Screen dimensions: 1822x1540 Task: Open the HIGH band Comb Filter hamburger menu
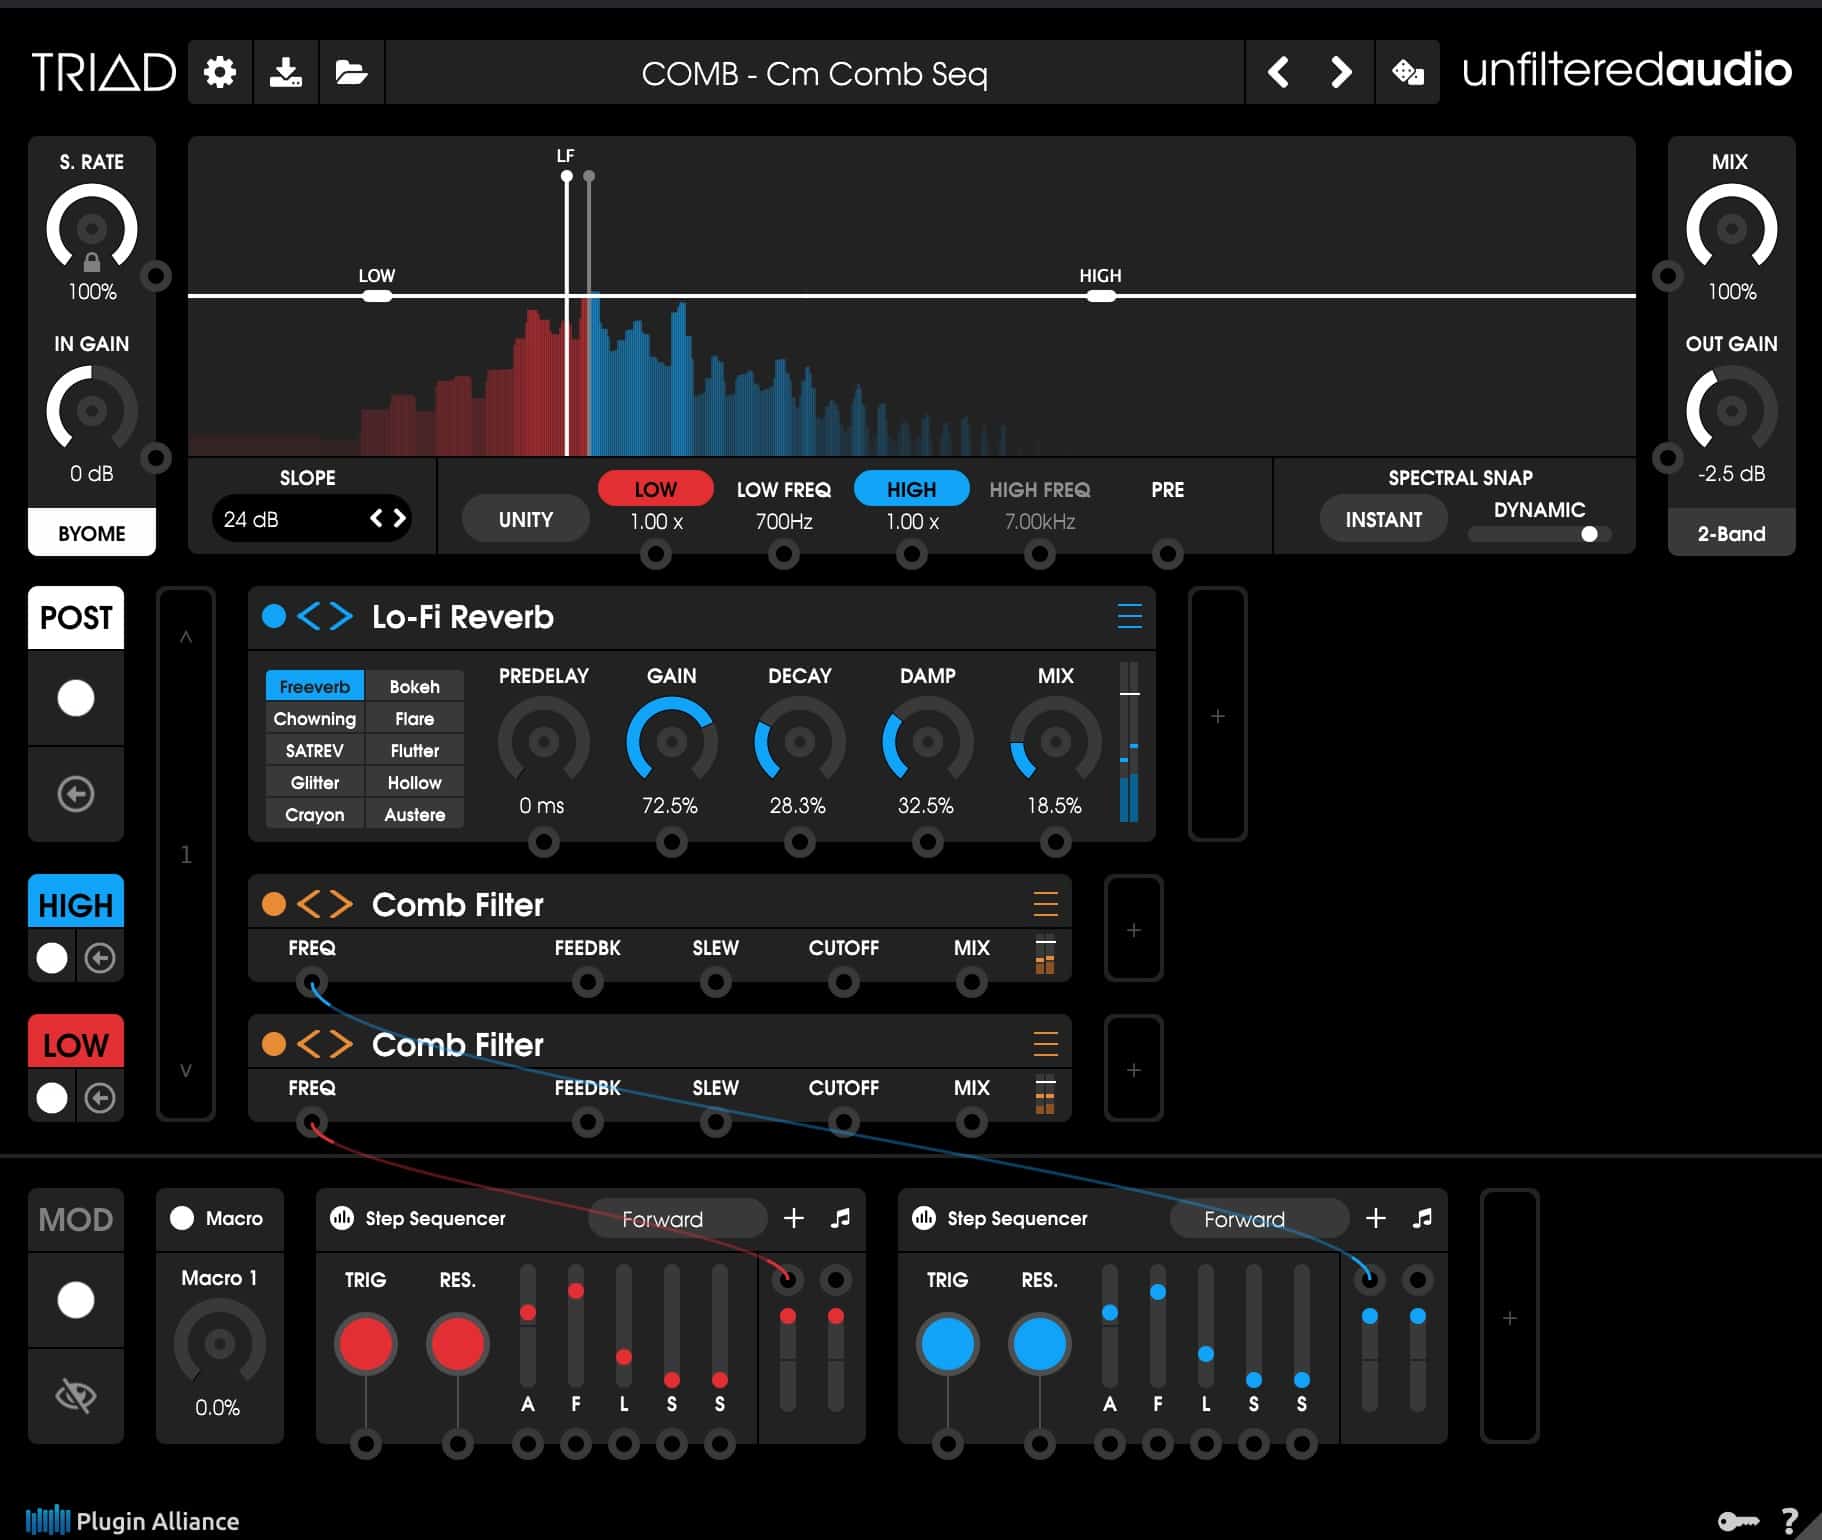point(1045,904)
